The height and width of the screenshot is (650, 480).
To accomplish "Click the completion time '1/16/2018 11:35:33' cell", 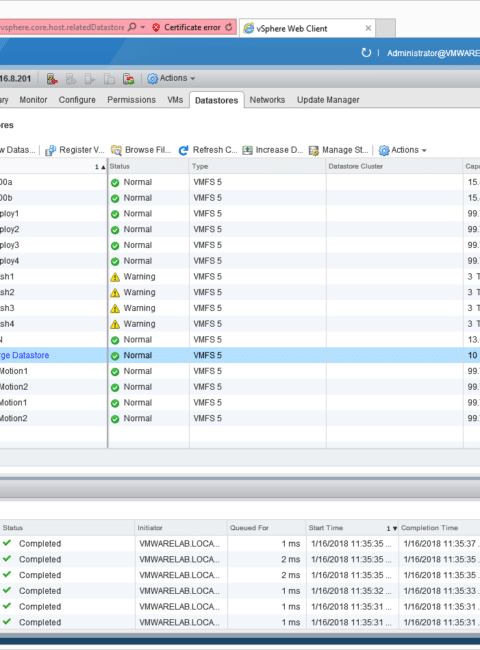I will pos(439,591).
